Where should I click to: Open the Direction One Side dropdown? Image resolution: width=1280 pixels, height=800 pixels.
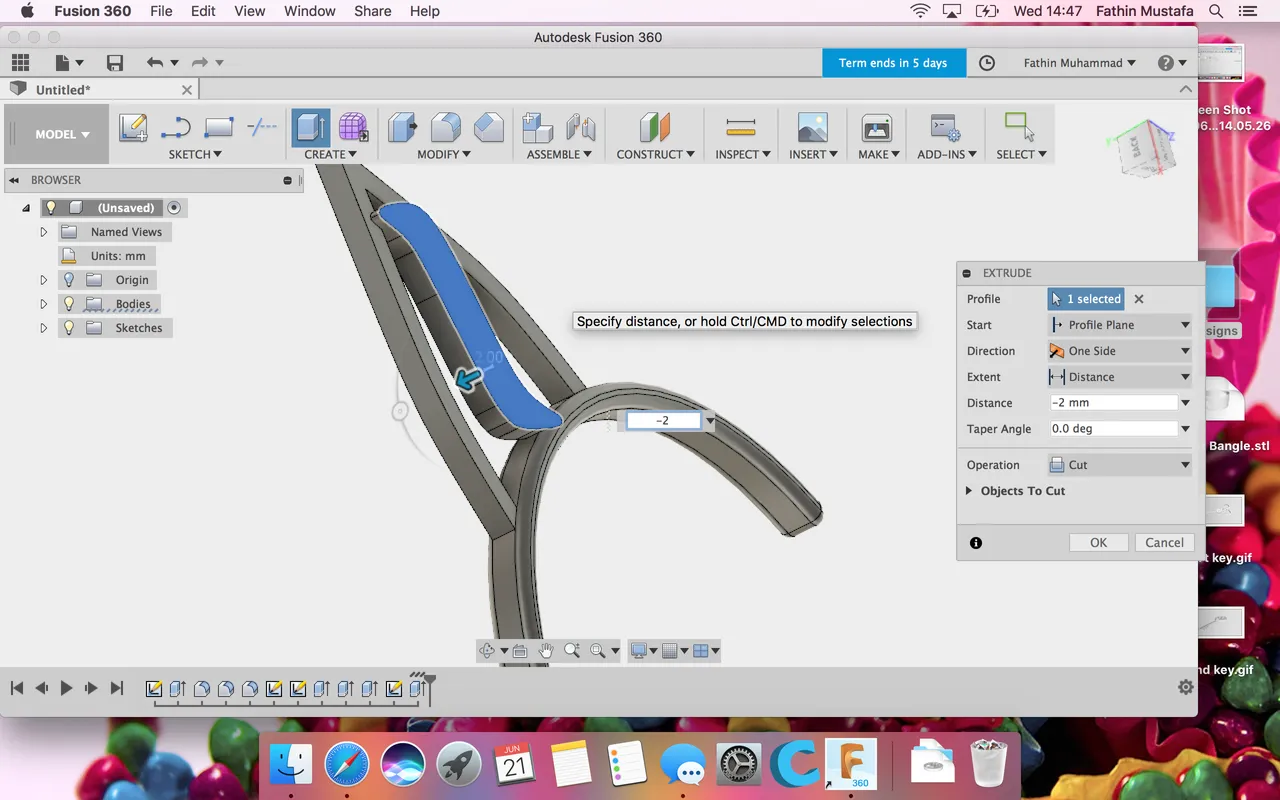tap(1120, 351)
